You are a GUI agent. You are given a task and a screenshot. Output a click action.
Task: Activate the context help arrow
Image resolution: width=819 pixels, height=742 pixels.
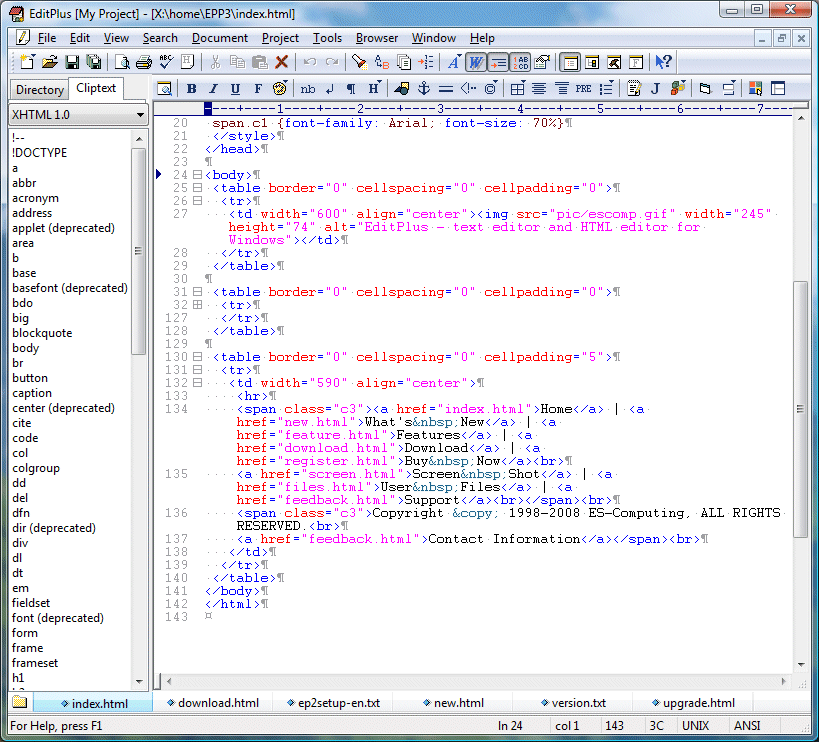click(664, 62)
